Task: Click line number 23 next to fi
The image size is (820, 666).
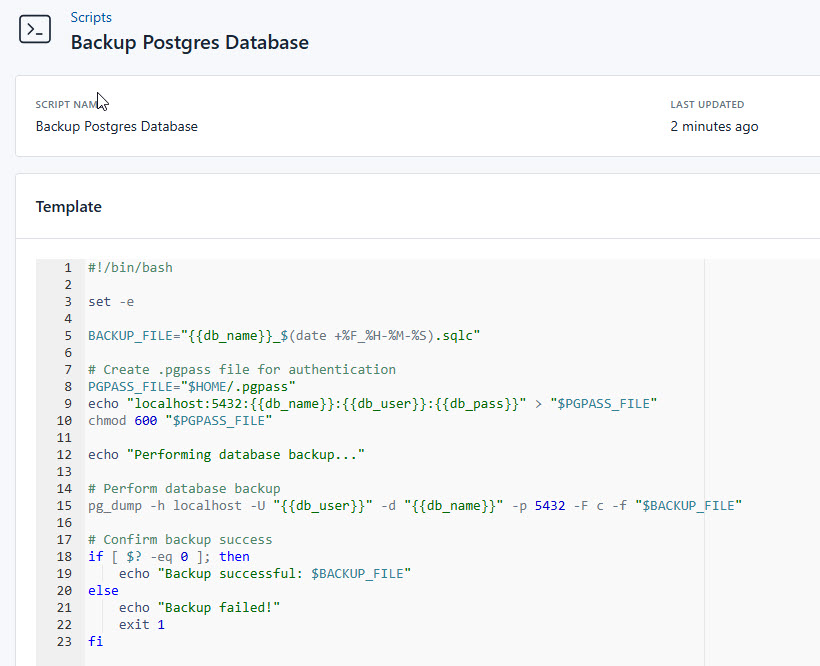Action: coord(64,641)
